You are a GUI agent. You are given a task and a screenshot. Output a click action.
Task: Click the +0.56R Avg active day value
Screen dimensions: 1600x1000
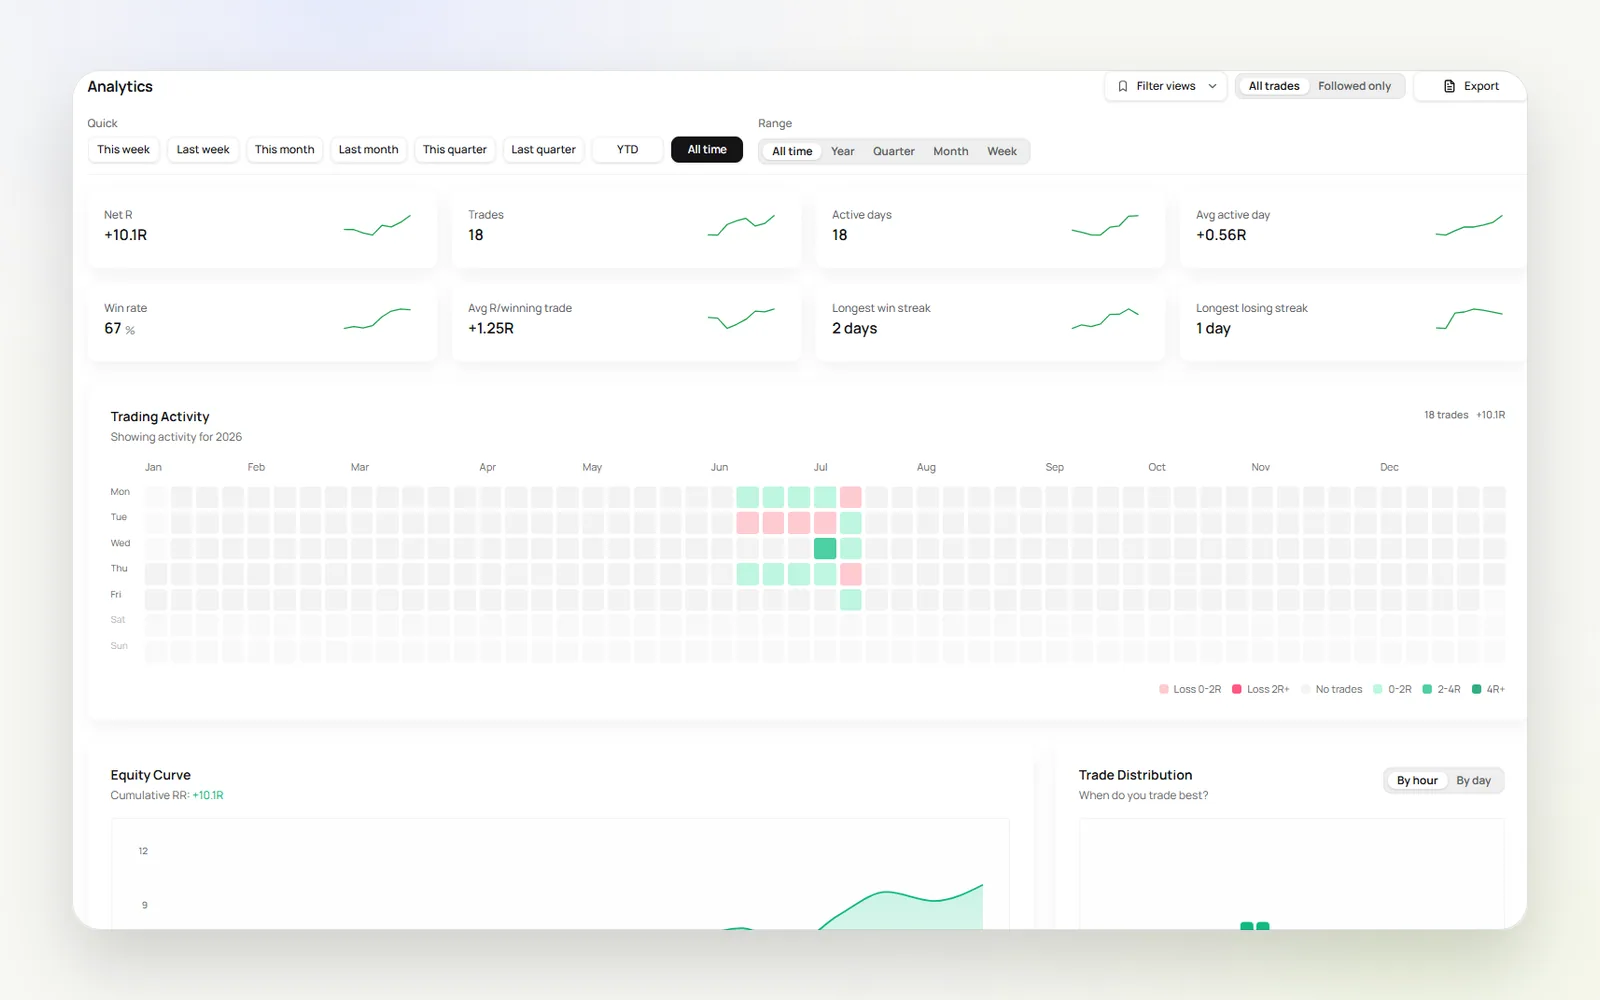(1221, 235)
